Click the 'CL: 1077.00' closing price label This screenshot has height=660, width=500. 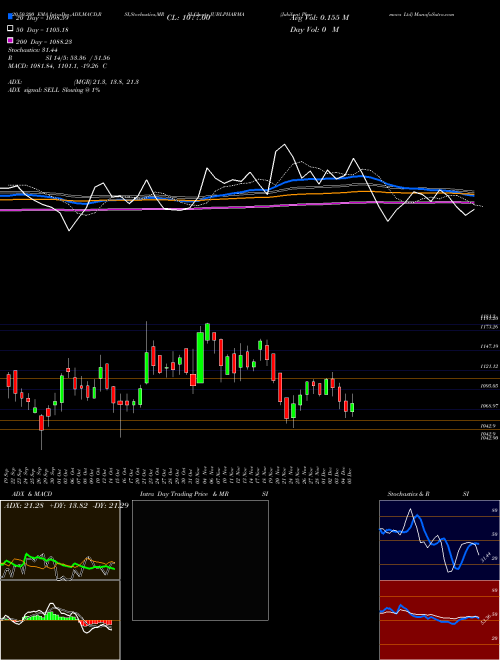[x=188, y=18]
